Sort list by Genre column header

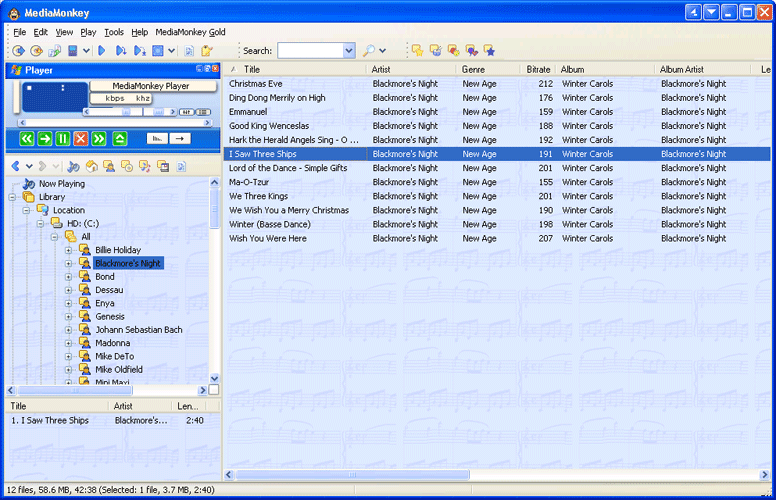[487, 69]
